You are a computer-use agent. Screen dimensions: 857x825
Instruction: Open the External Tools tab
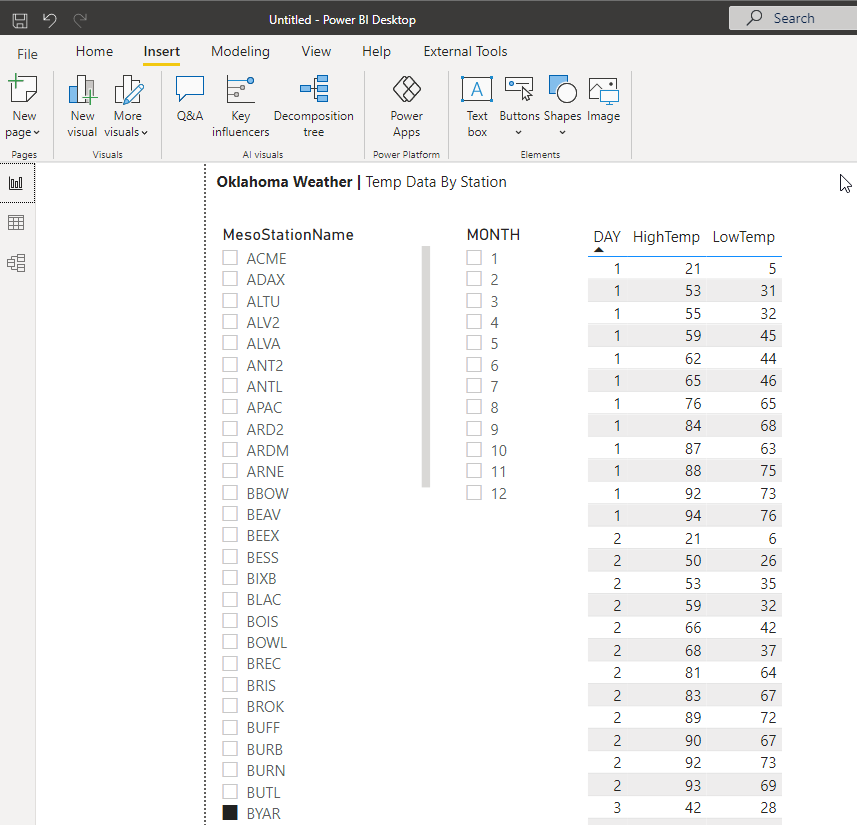465,51
